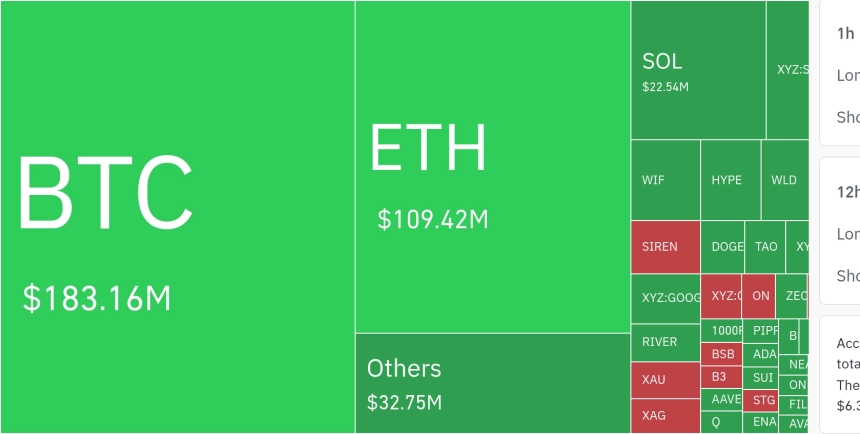Screen dimensions: 860x434
Task: Select the ETH $109.42M tile
Action: [x=492, y=167]
